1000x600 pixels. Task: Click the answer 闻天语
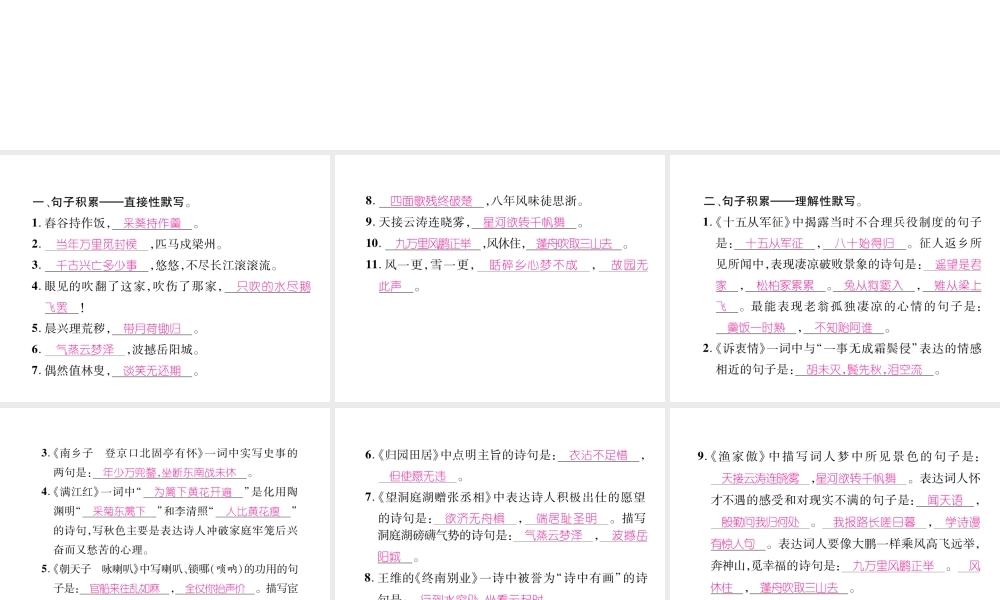[x=945, y=501]
